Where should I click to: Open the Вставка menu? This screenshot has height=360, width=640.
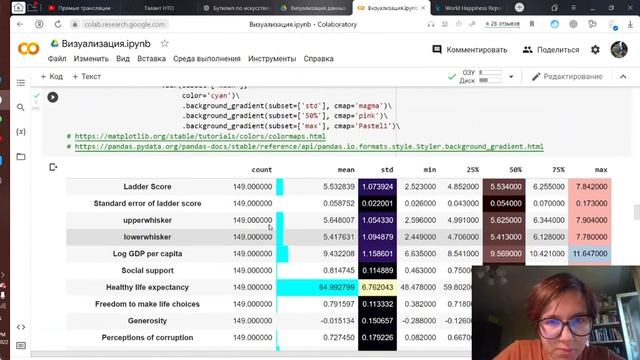click(151, 59)
